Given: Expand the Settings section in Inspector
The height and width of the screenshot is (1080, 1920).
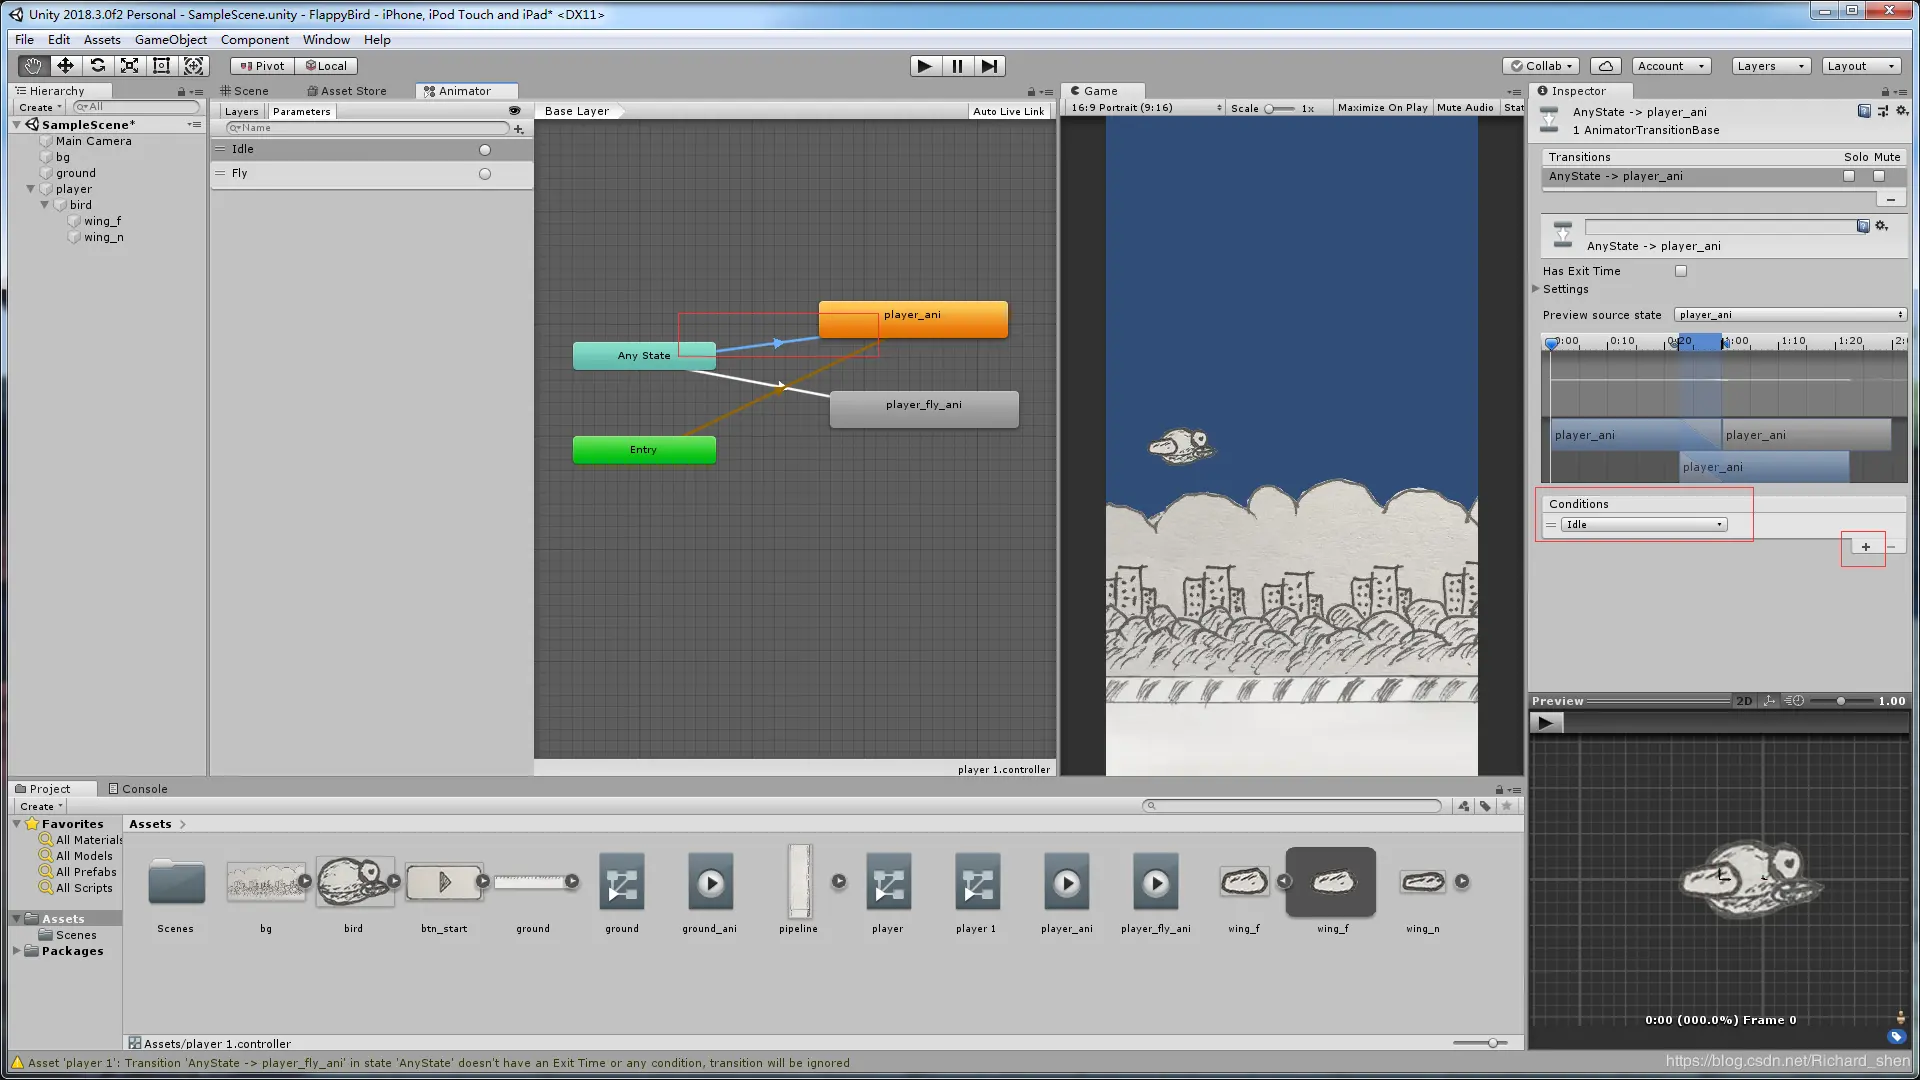Looking at the screenshot, I should [x=1537, y=289].
